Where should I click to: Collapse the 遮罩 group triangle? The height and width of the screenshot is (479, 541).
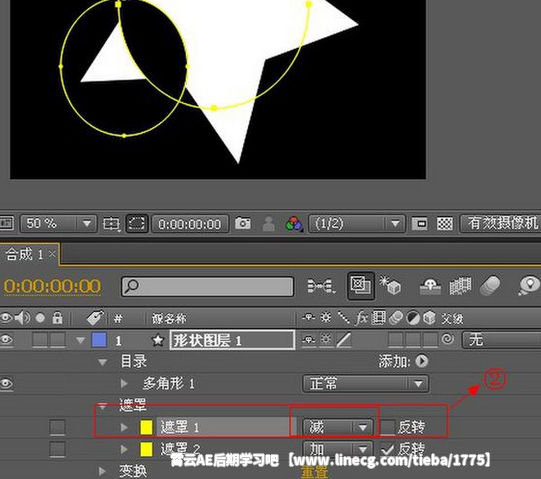coord(102,406)
